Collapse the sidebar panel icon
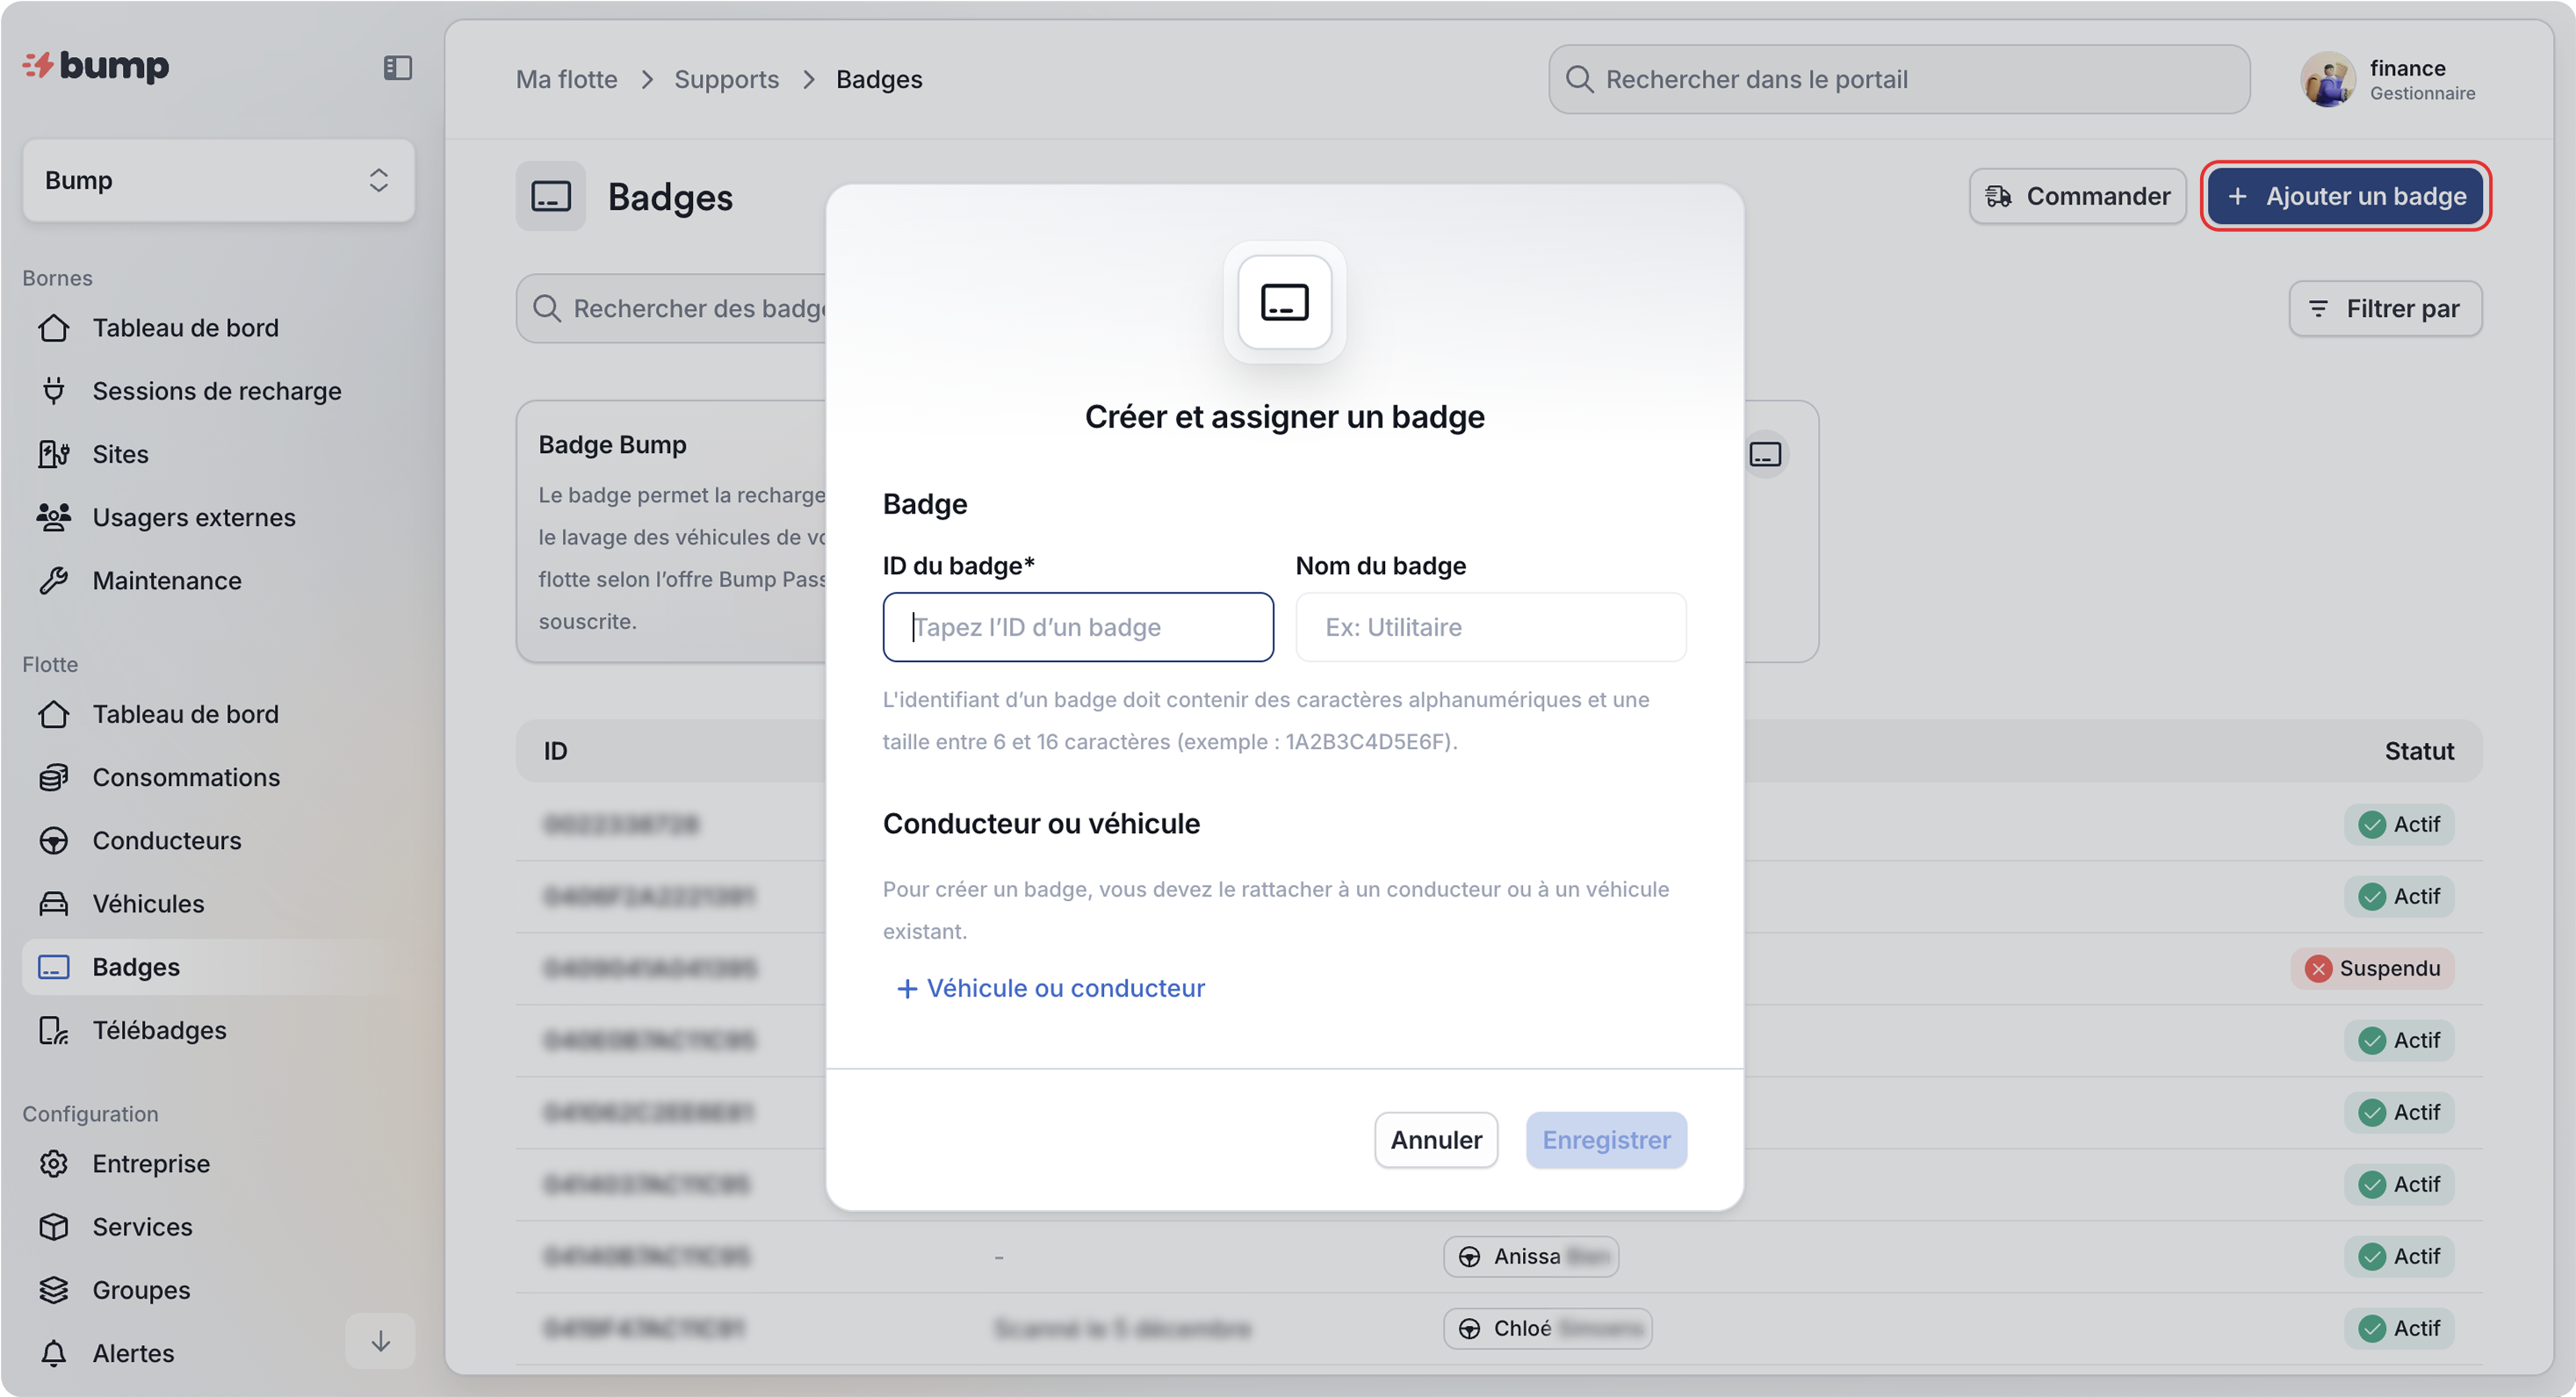The width and height of the screenshot is (2576, 1397). (x=397, y=67)
